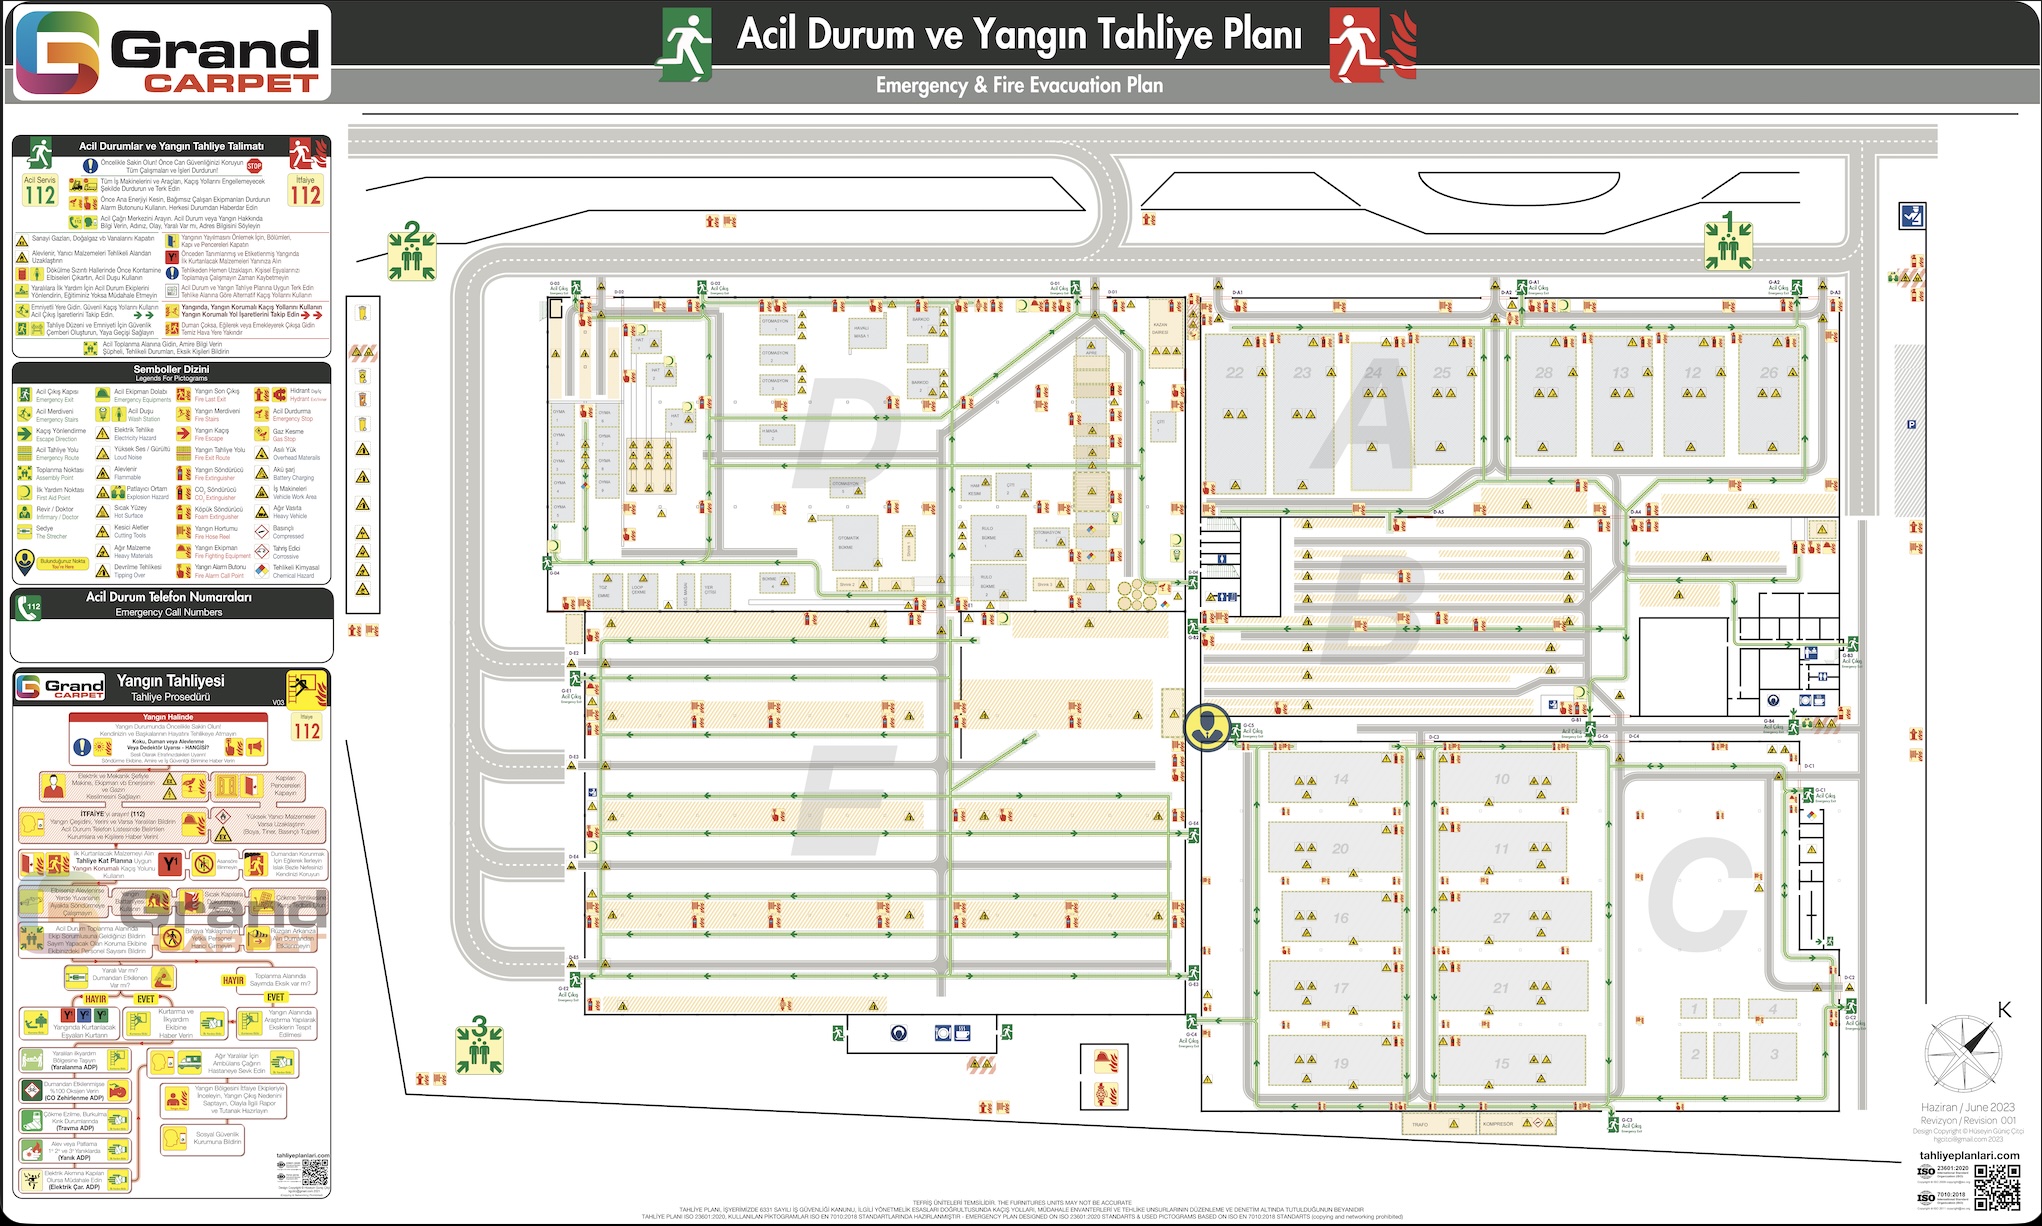Screen dimensions: 2042x1226
Task: Click the tahliyeplanlari.com link bottom right
Action: pyautogui.click(x=1969, y=1155)
